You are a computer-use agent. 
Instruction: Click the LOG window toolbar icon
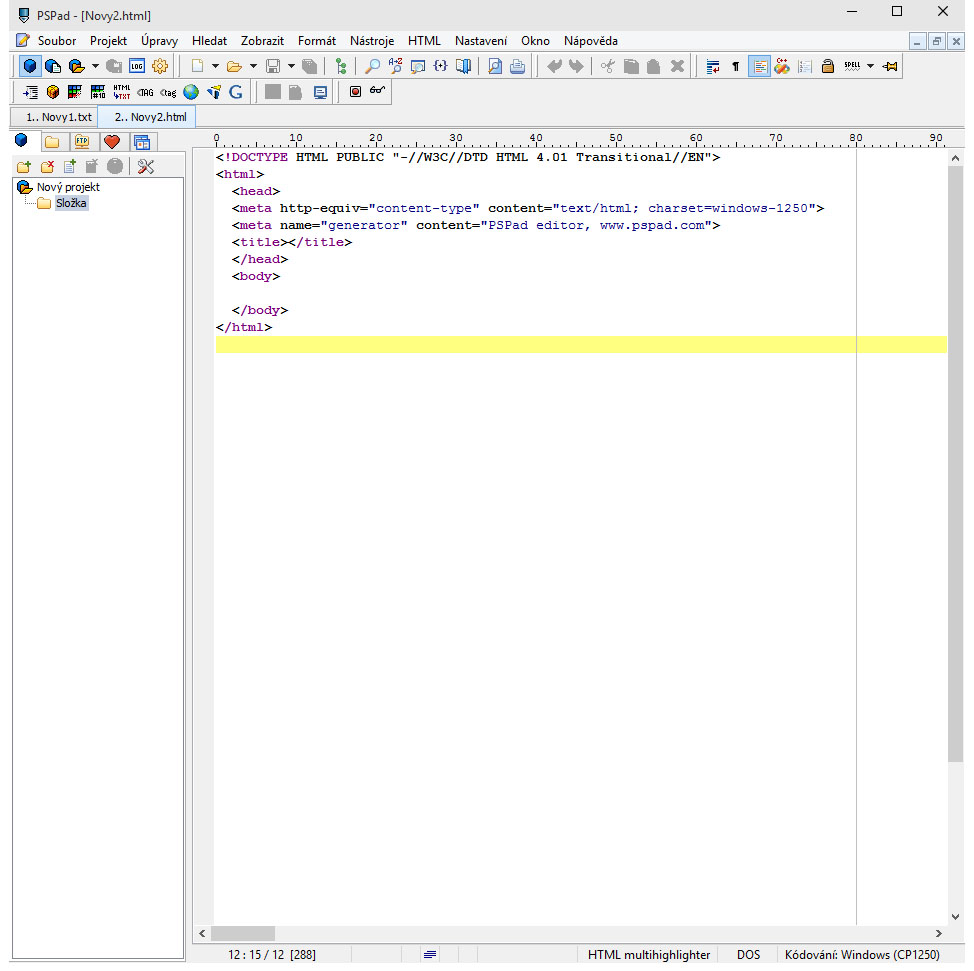coord(137,67)
